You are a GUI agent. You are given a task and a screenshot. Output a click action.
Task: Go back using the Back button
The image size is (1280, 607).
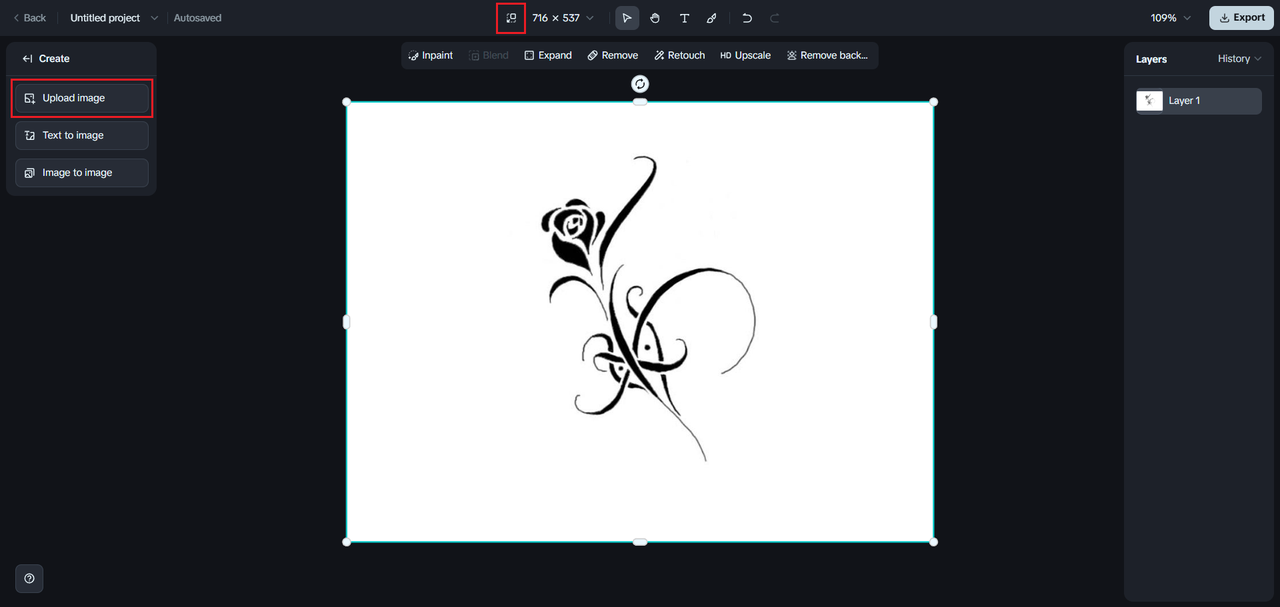(x=29, y=18)
